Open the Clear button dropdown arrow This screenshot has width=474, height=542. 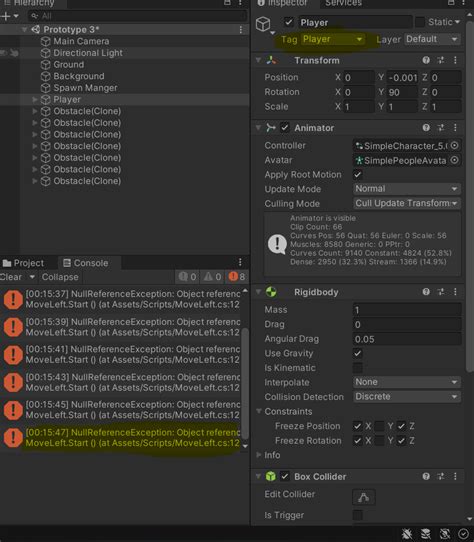pos(32,277)
